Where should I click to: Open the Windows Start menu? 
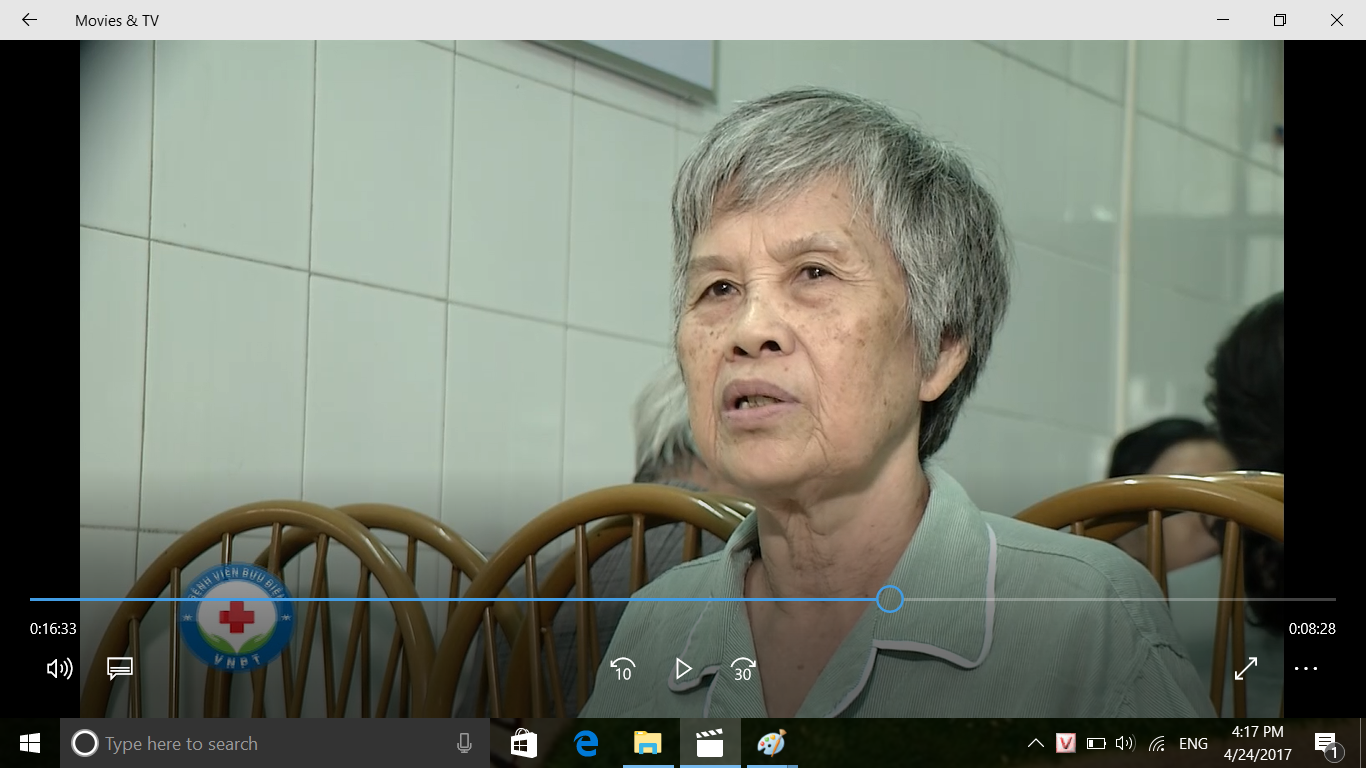pos(29,743)
